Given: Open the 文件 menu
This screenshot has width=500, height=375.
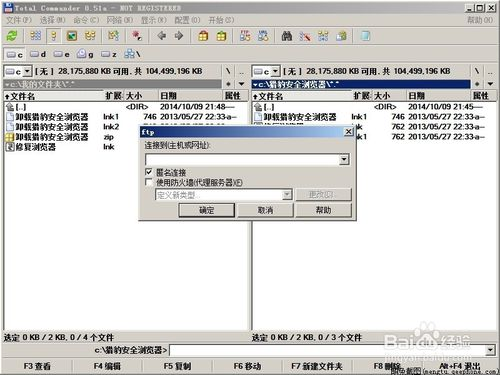Looking at the screenshot, I should (x=19, y=20).
